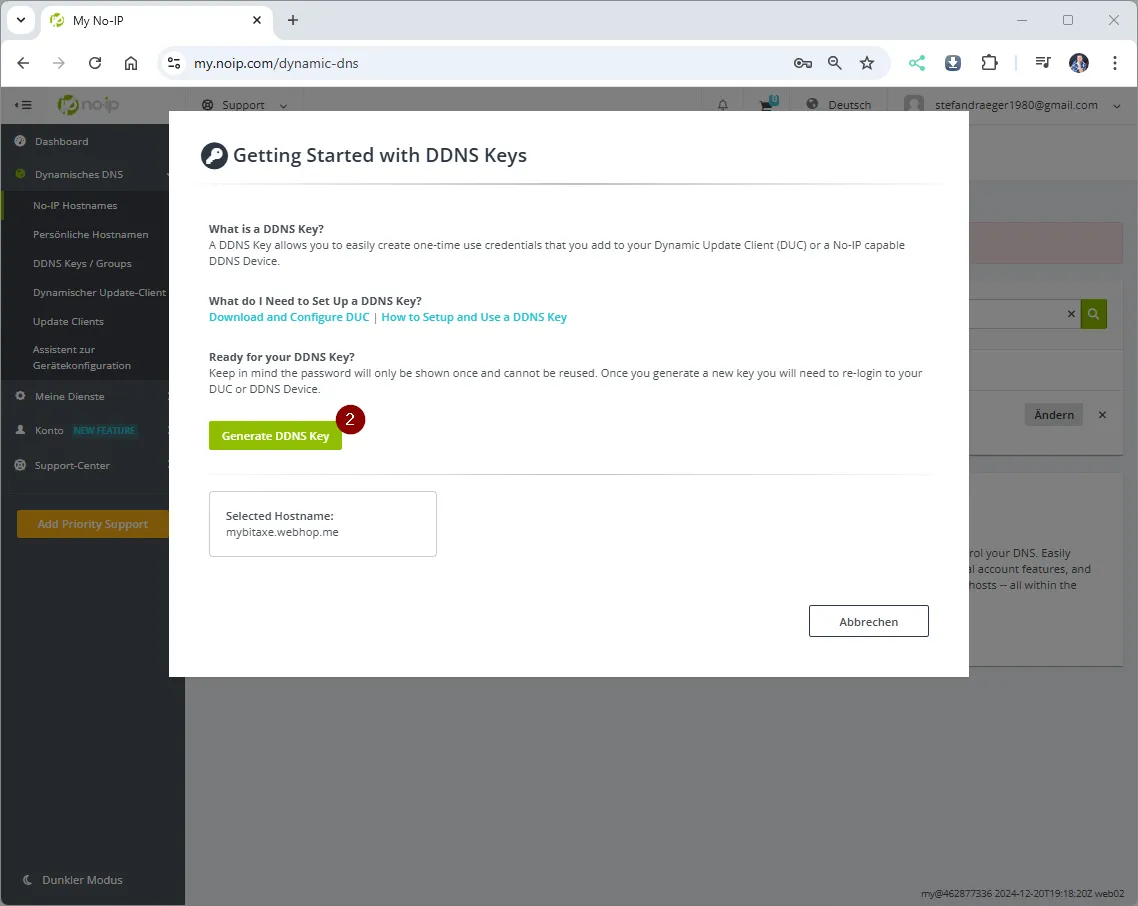Click the zoom magnifier icon in address bar
The height and width of the screenshot is (906, 1138).
click(835, 63)
